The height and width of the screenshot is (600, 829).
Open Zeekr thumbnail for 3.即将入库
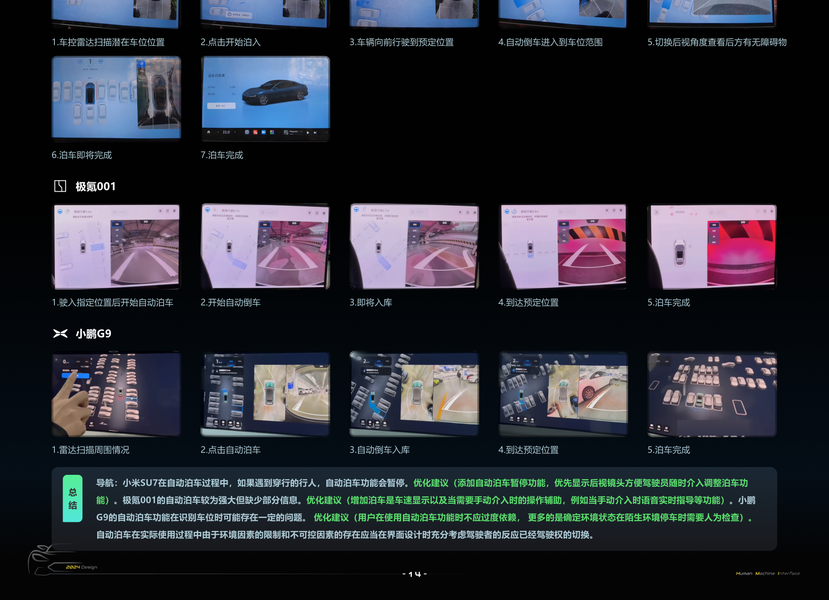click(414, 246)
